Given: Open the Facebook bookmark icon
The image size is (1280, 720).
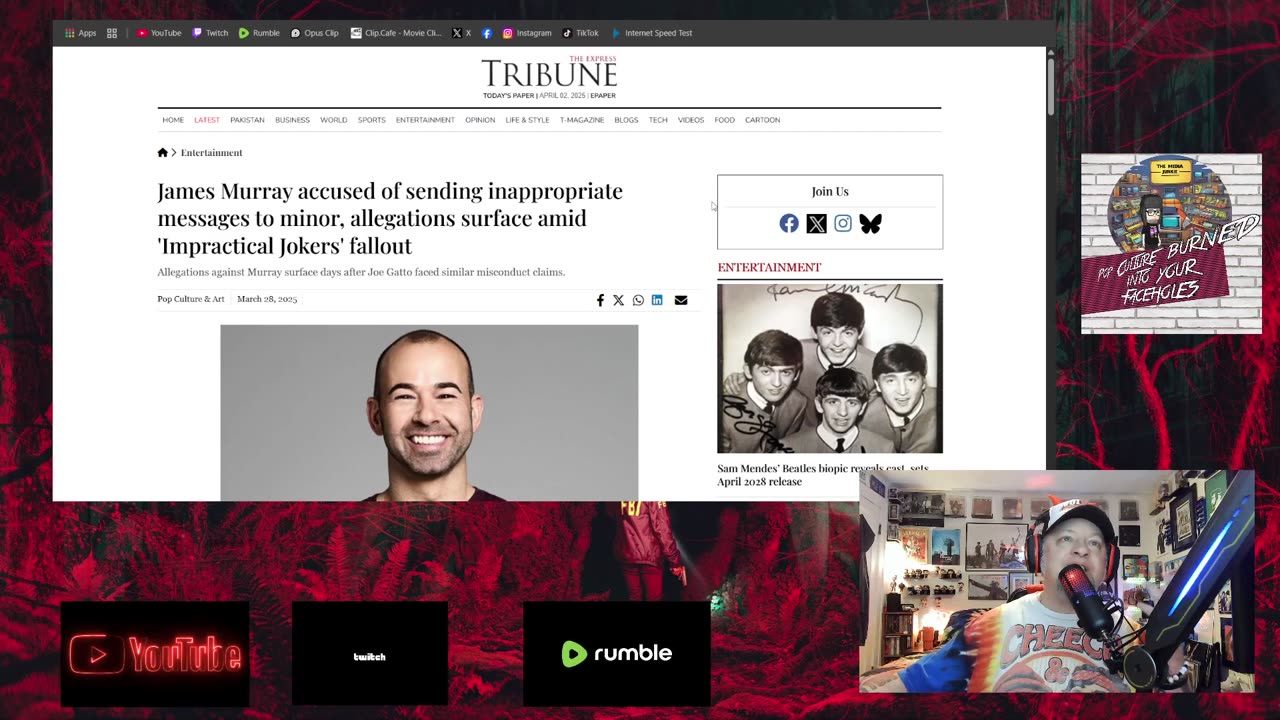Looking at the screenshot, I should point(487,33).
